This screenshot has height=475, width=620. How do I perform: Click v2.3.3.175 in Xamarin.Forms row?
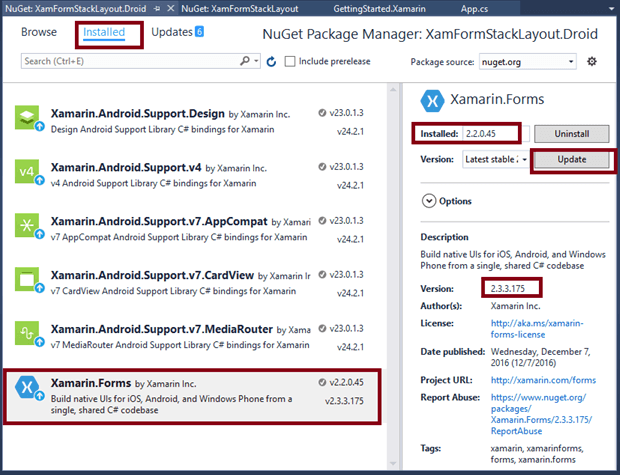(x=344, y=401)
